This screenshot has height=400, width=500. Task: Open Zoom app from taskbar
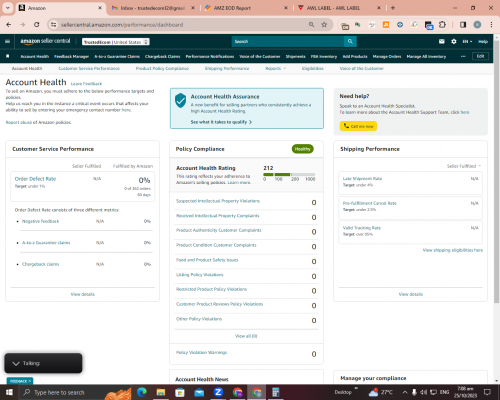click(218, 392)
